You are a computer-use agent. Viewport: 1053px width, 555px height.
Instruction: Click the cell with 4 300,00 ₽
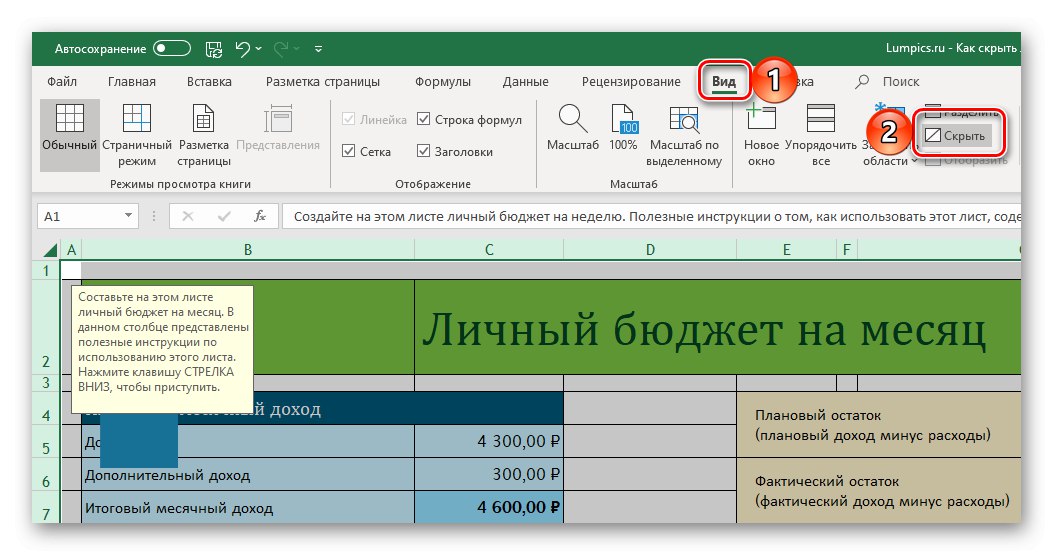coord(489,441)
